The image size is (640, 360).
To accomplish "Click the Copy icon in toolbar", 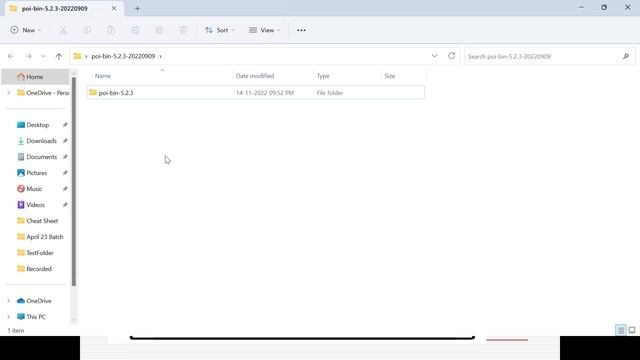I will [x=87, y=30].
